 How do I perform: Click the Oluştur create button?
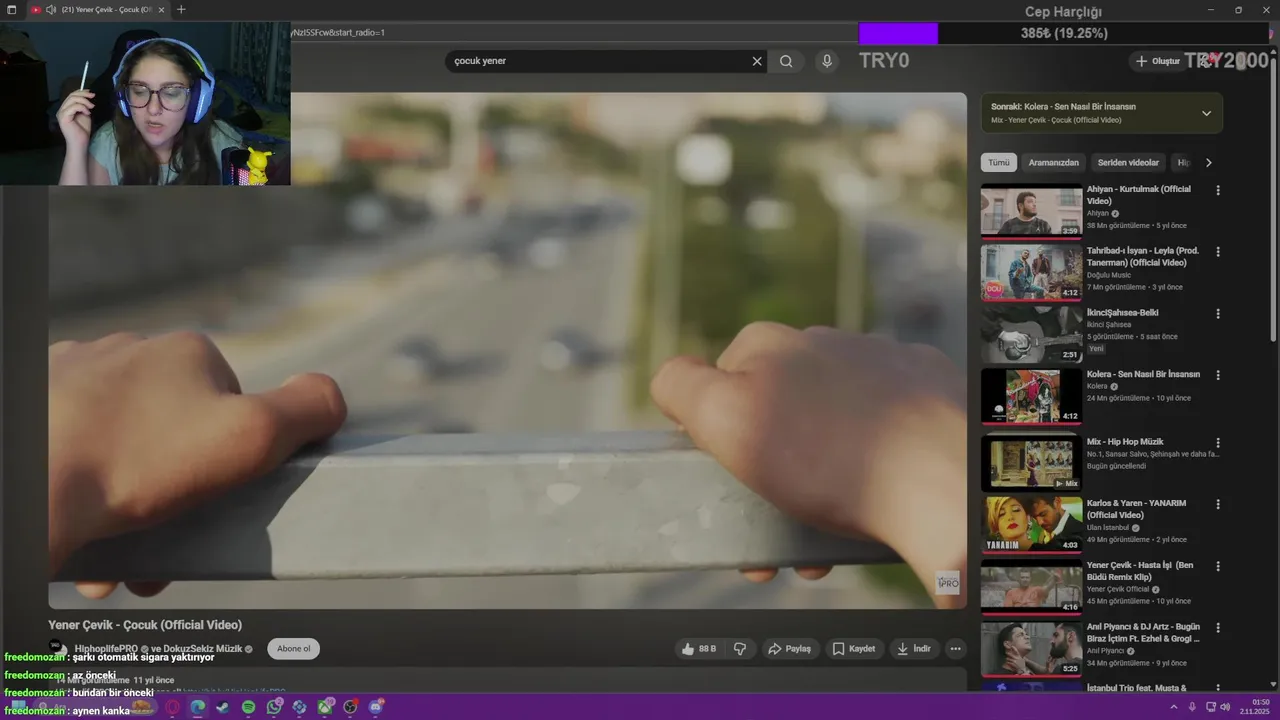pos(1158,61)
